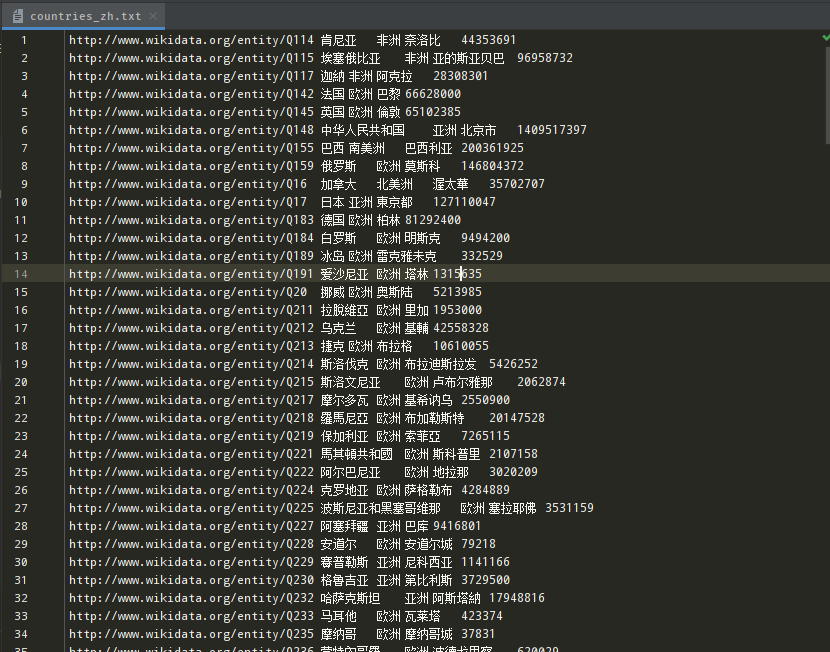Click the continent name 南美洲
Screen dimensions: 830x652
point(367,148)
